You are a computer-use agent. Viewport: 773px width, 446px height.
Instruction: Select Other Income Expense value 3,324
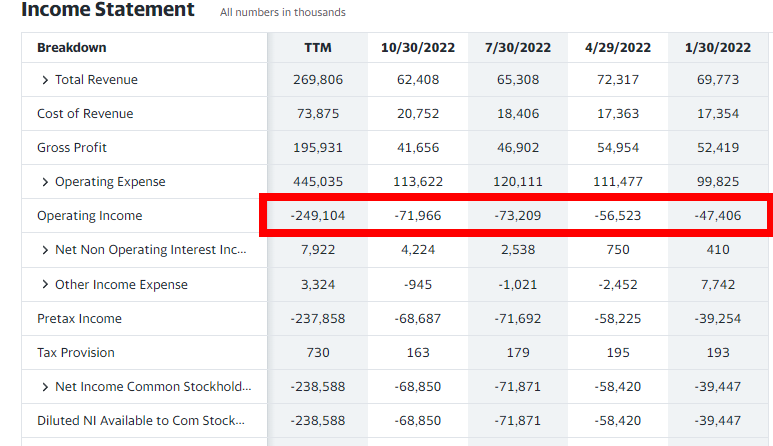pos(318,285)
